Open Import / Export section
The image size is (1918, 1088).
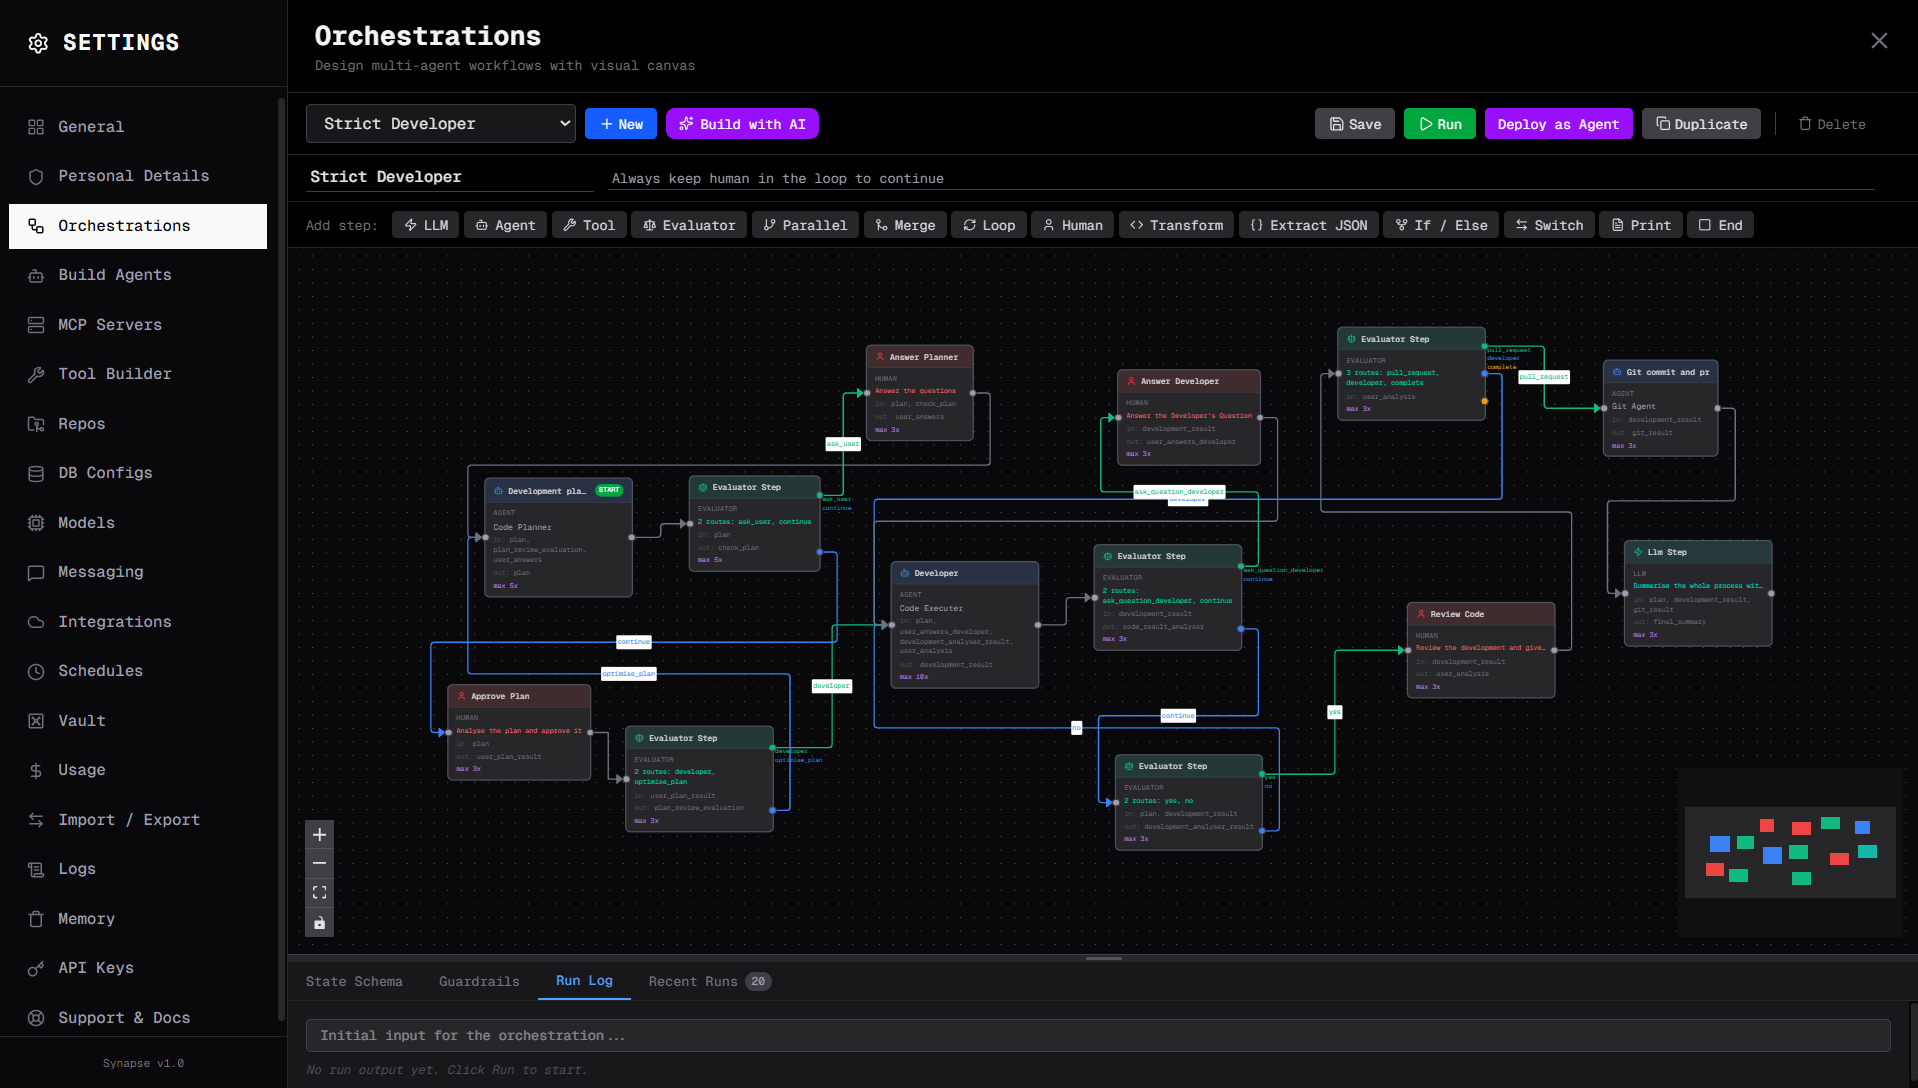coord(138,820)
